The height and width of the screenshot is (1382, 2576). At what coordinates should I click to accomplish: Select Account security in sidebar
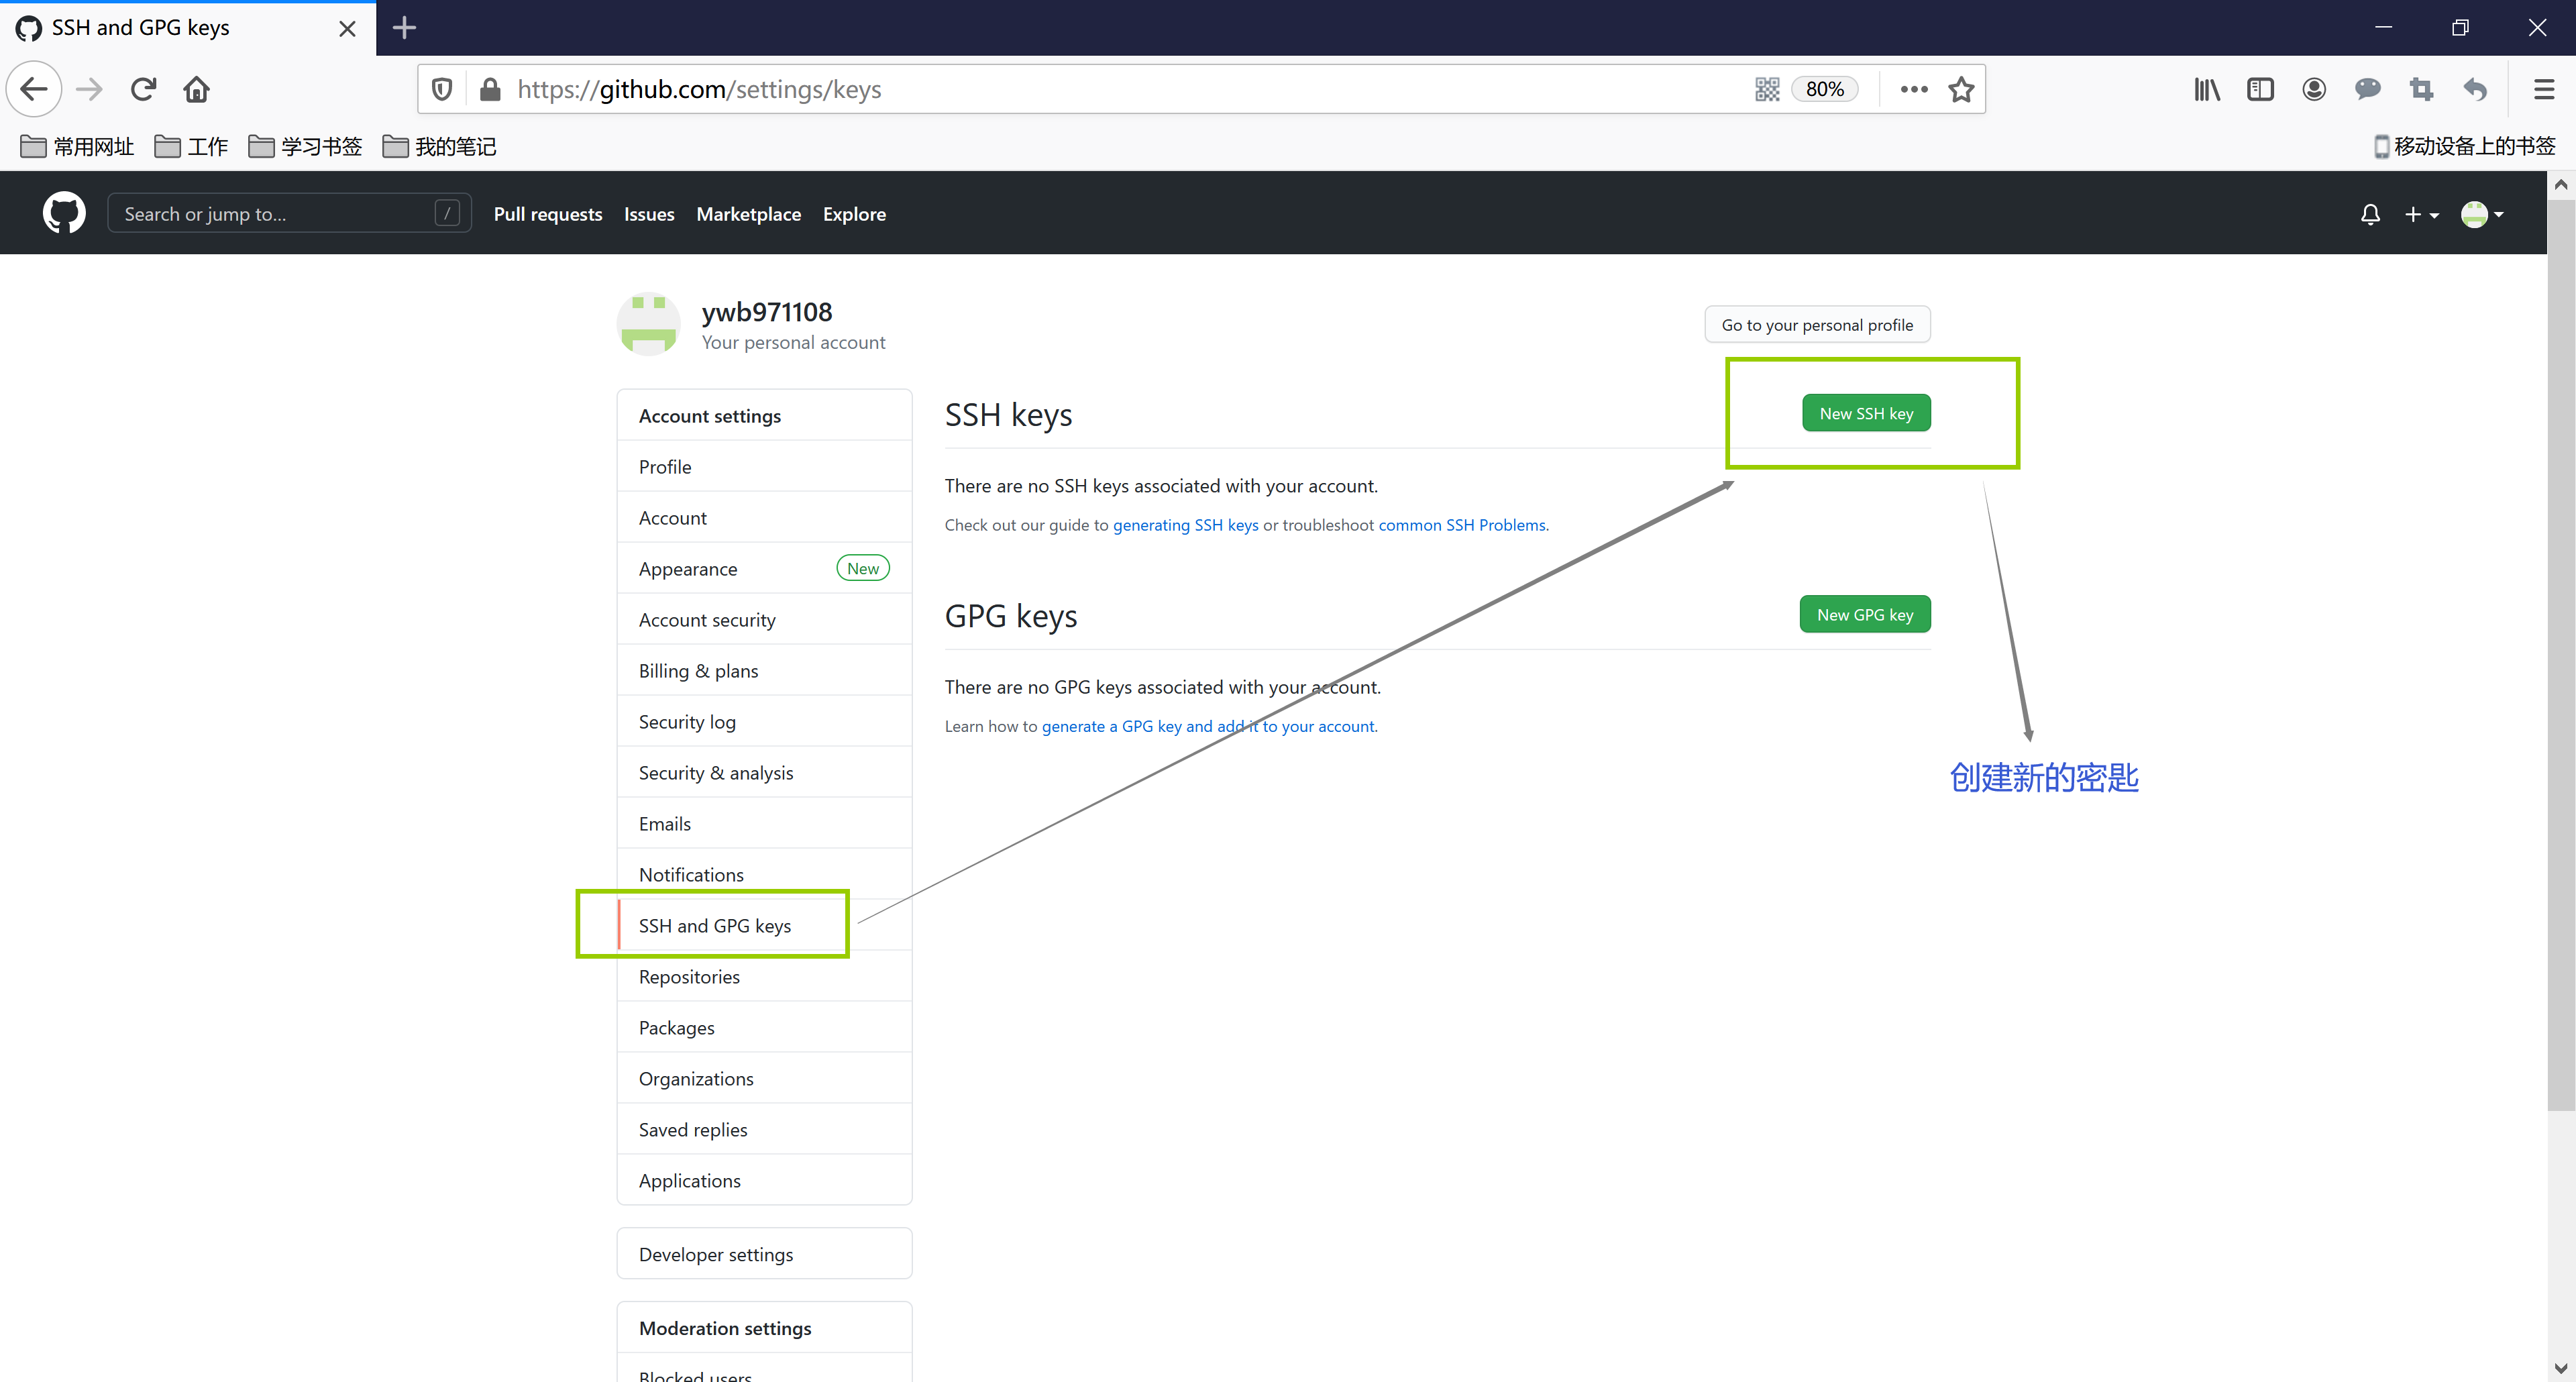[706, 619]
